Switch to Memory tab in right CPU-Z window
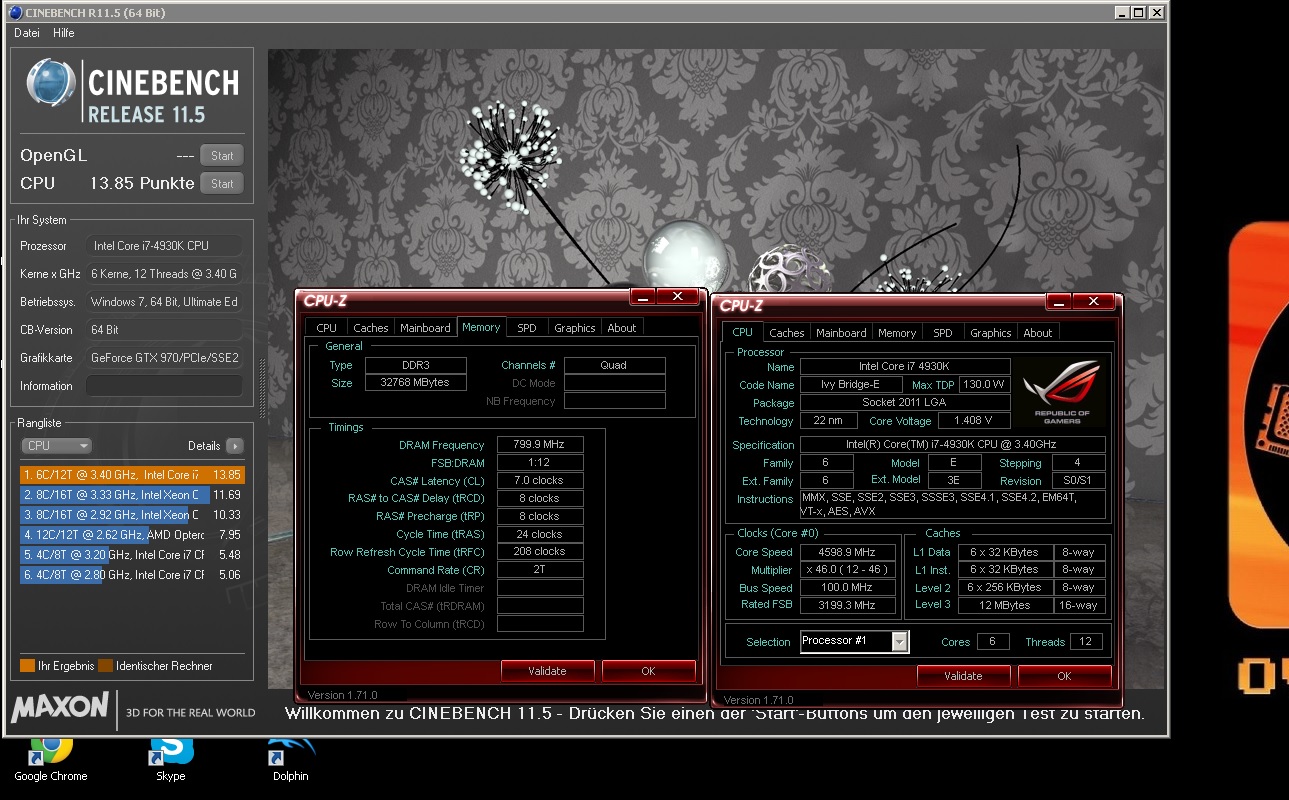The height and width of the screenshot is (800, 1289). tap(897, 333)
